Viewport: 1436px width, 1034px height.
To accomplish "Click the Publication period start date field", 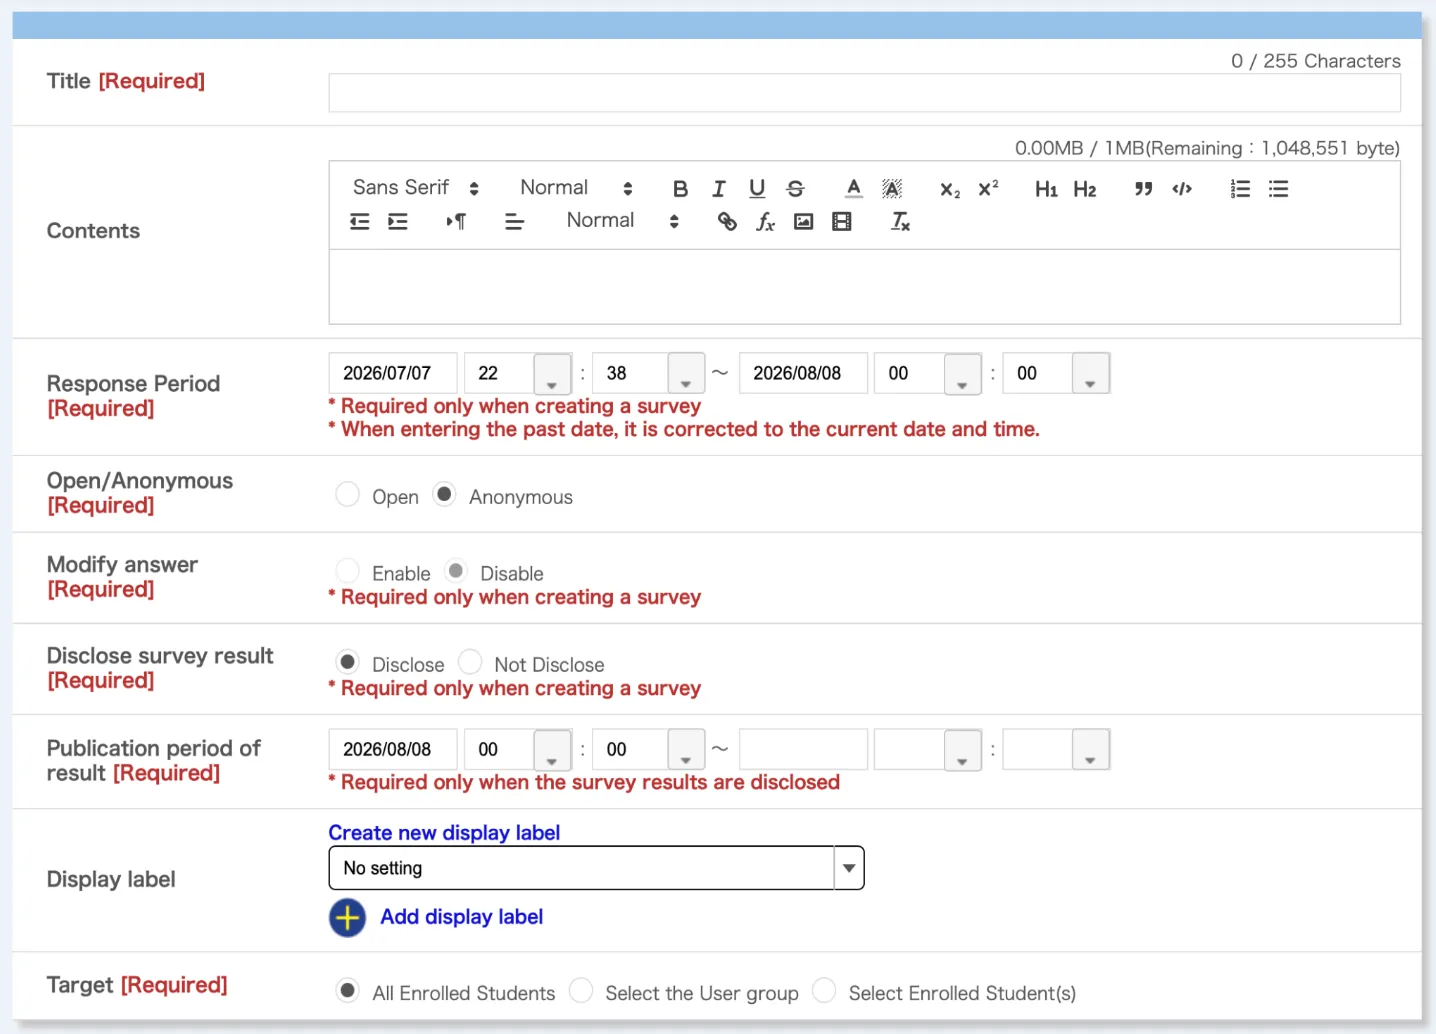I will (x=393, y=749).
